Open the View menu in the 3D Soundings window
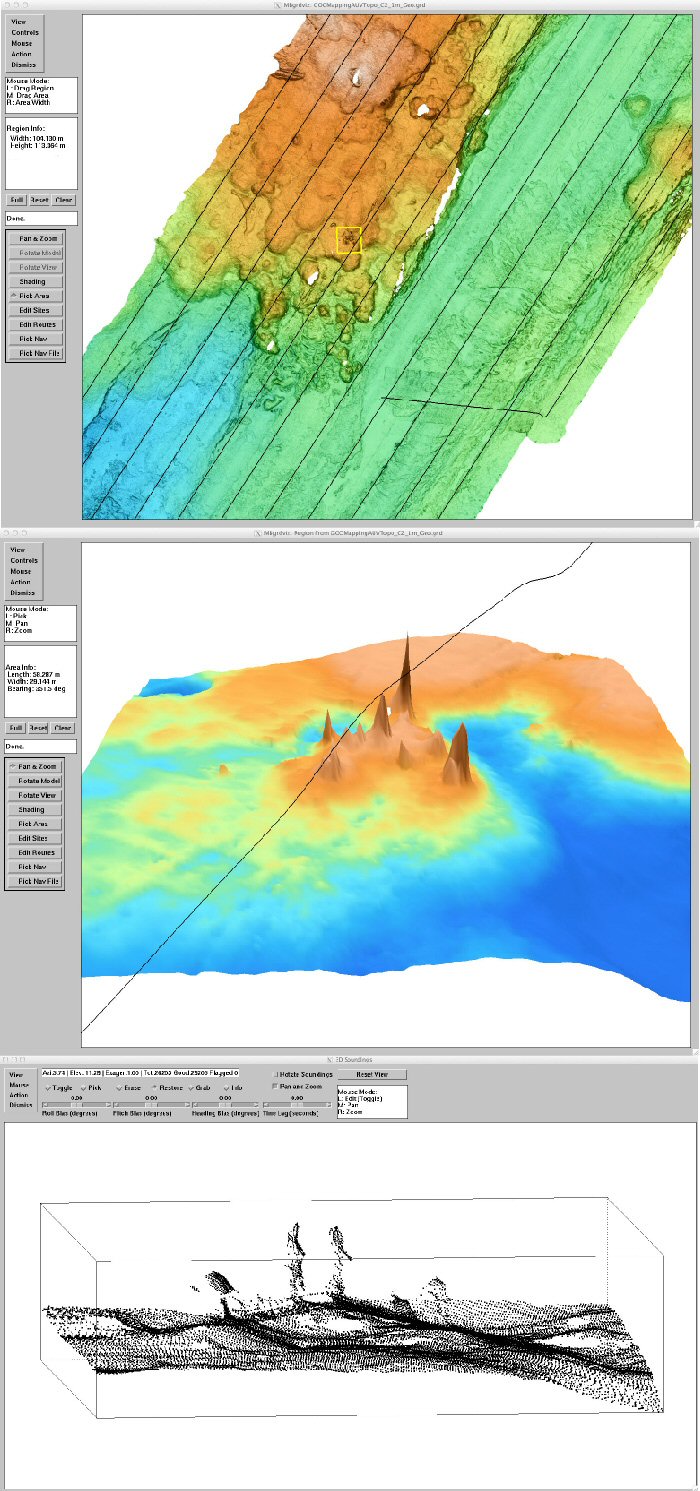The image size is (700, 1491). (x=17, y=1075)
